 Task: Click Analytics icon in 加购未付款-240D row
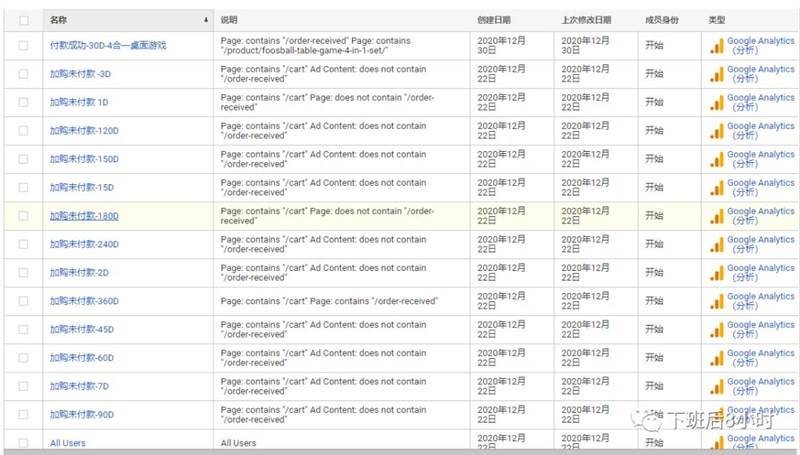(717, 245)
